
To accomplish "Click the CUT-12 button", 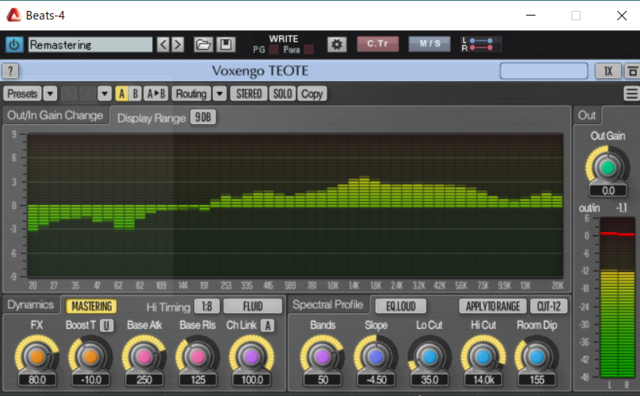I will coord(549,306).
